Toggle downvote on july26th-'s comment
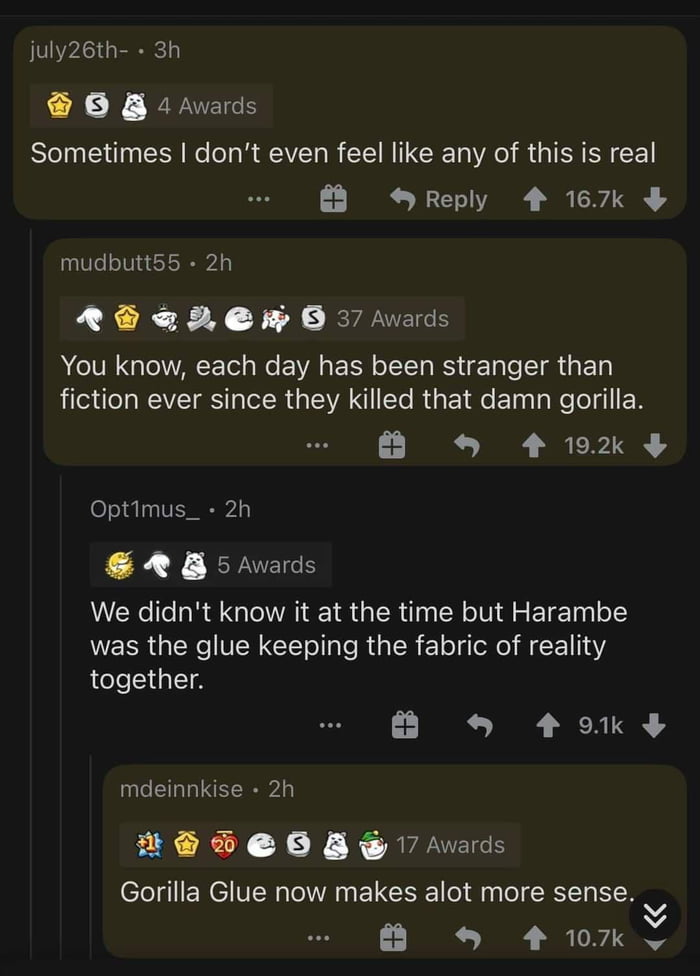 pyautogui.click(x=655, y=198)
